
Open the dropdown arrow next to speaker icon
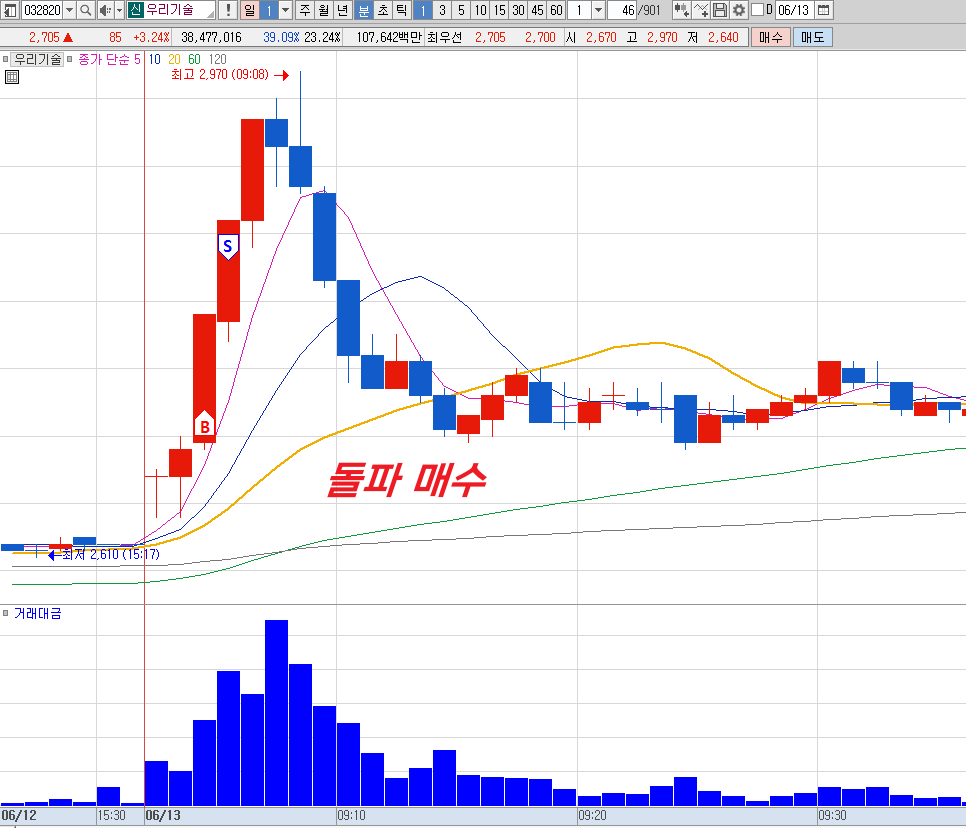pyautogui.click(x=120, y=10)
